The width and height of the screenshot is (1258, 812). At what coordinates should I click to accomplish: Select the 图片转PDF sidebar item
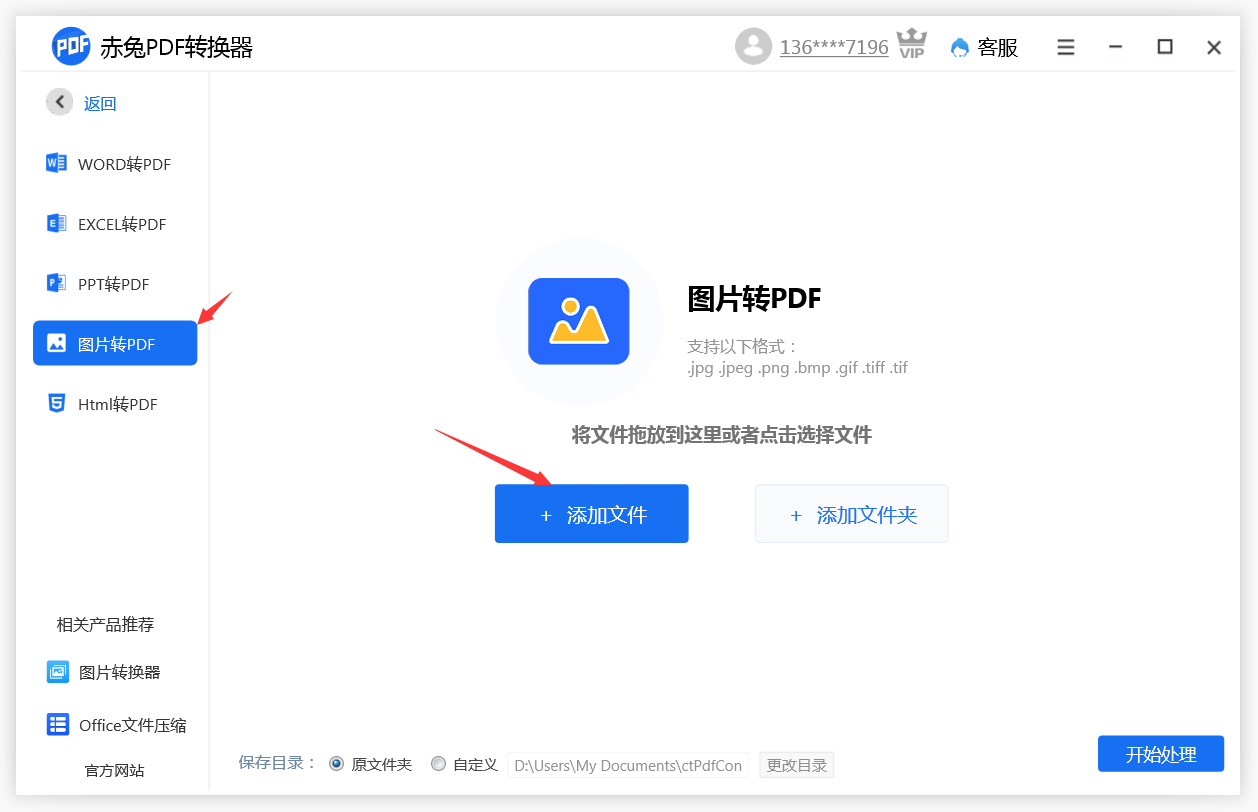pyautogui.click(x=115, y=343)
